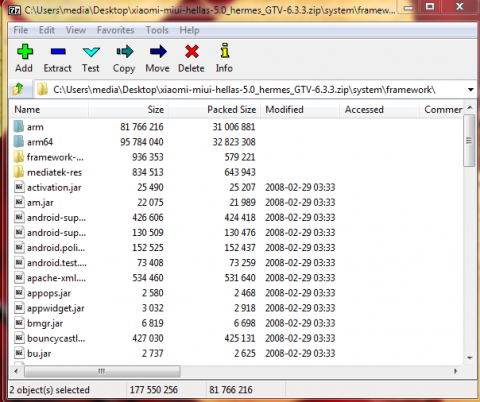Choose the Copy arrow icon
This screenshot has width=480, height=402.
[125, 51]
